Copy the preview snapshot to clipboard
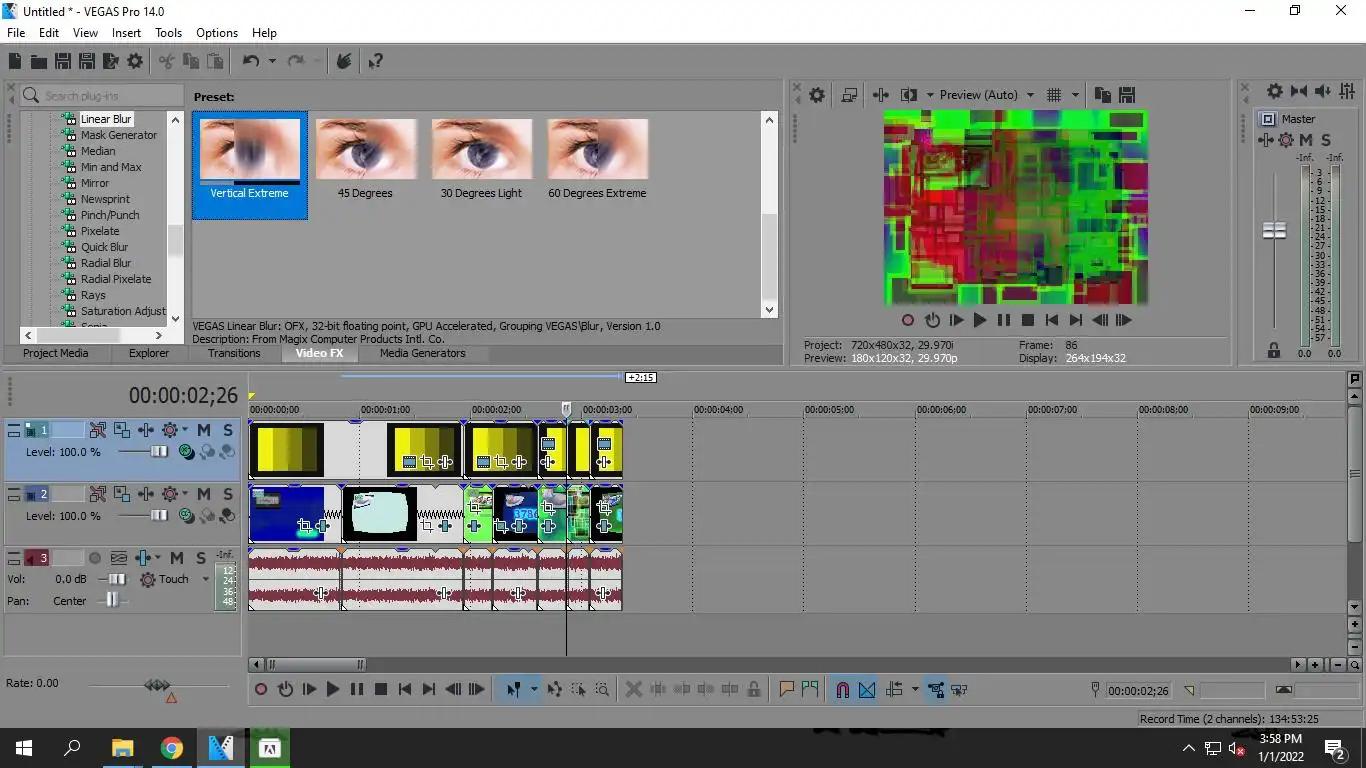Screen dimensions: 1366x768 [1103, 95]
